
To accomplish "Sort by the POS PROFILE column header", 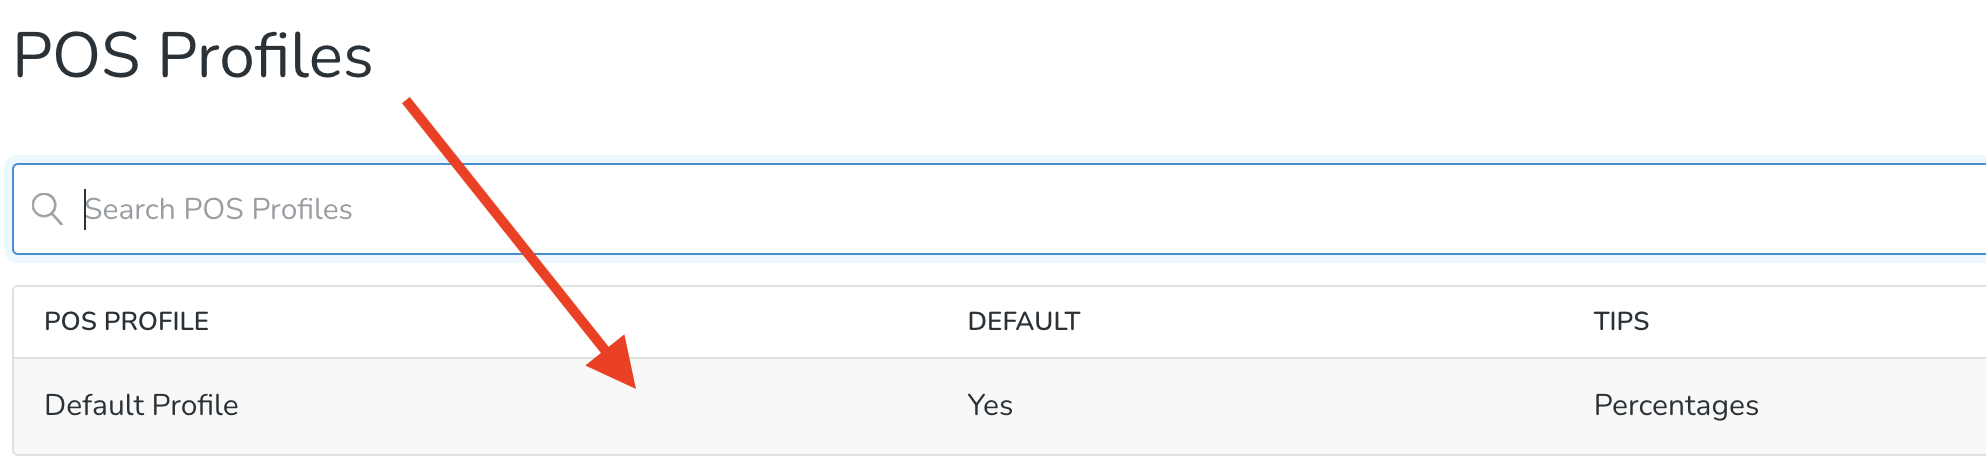I will [x=127, y=321].
